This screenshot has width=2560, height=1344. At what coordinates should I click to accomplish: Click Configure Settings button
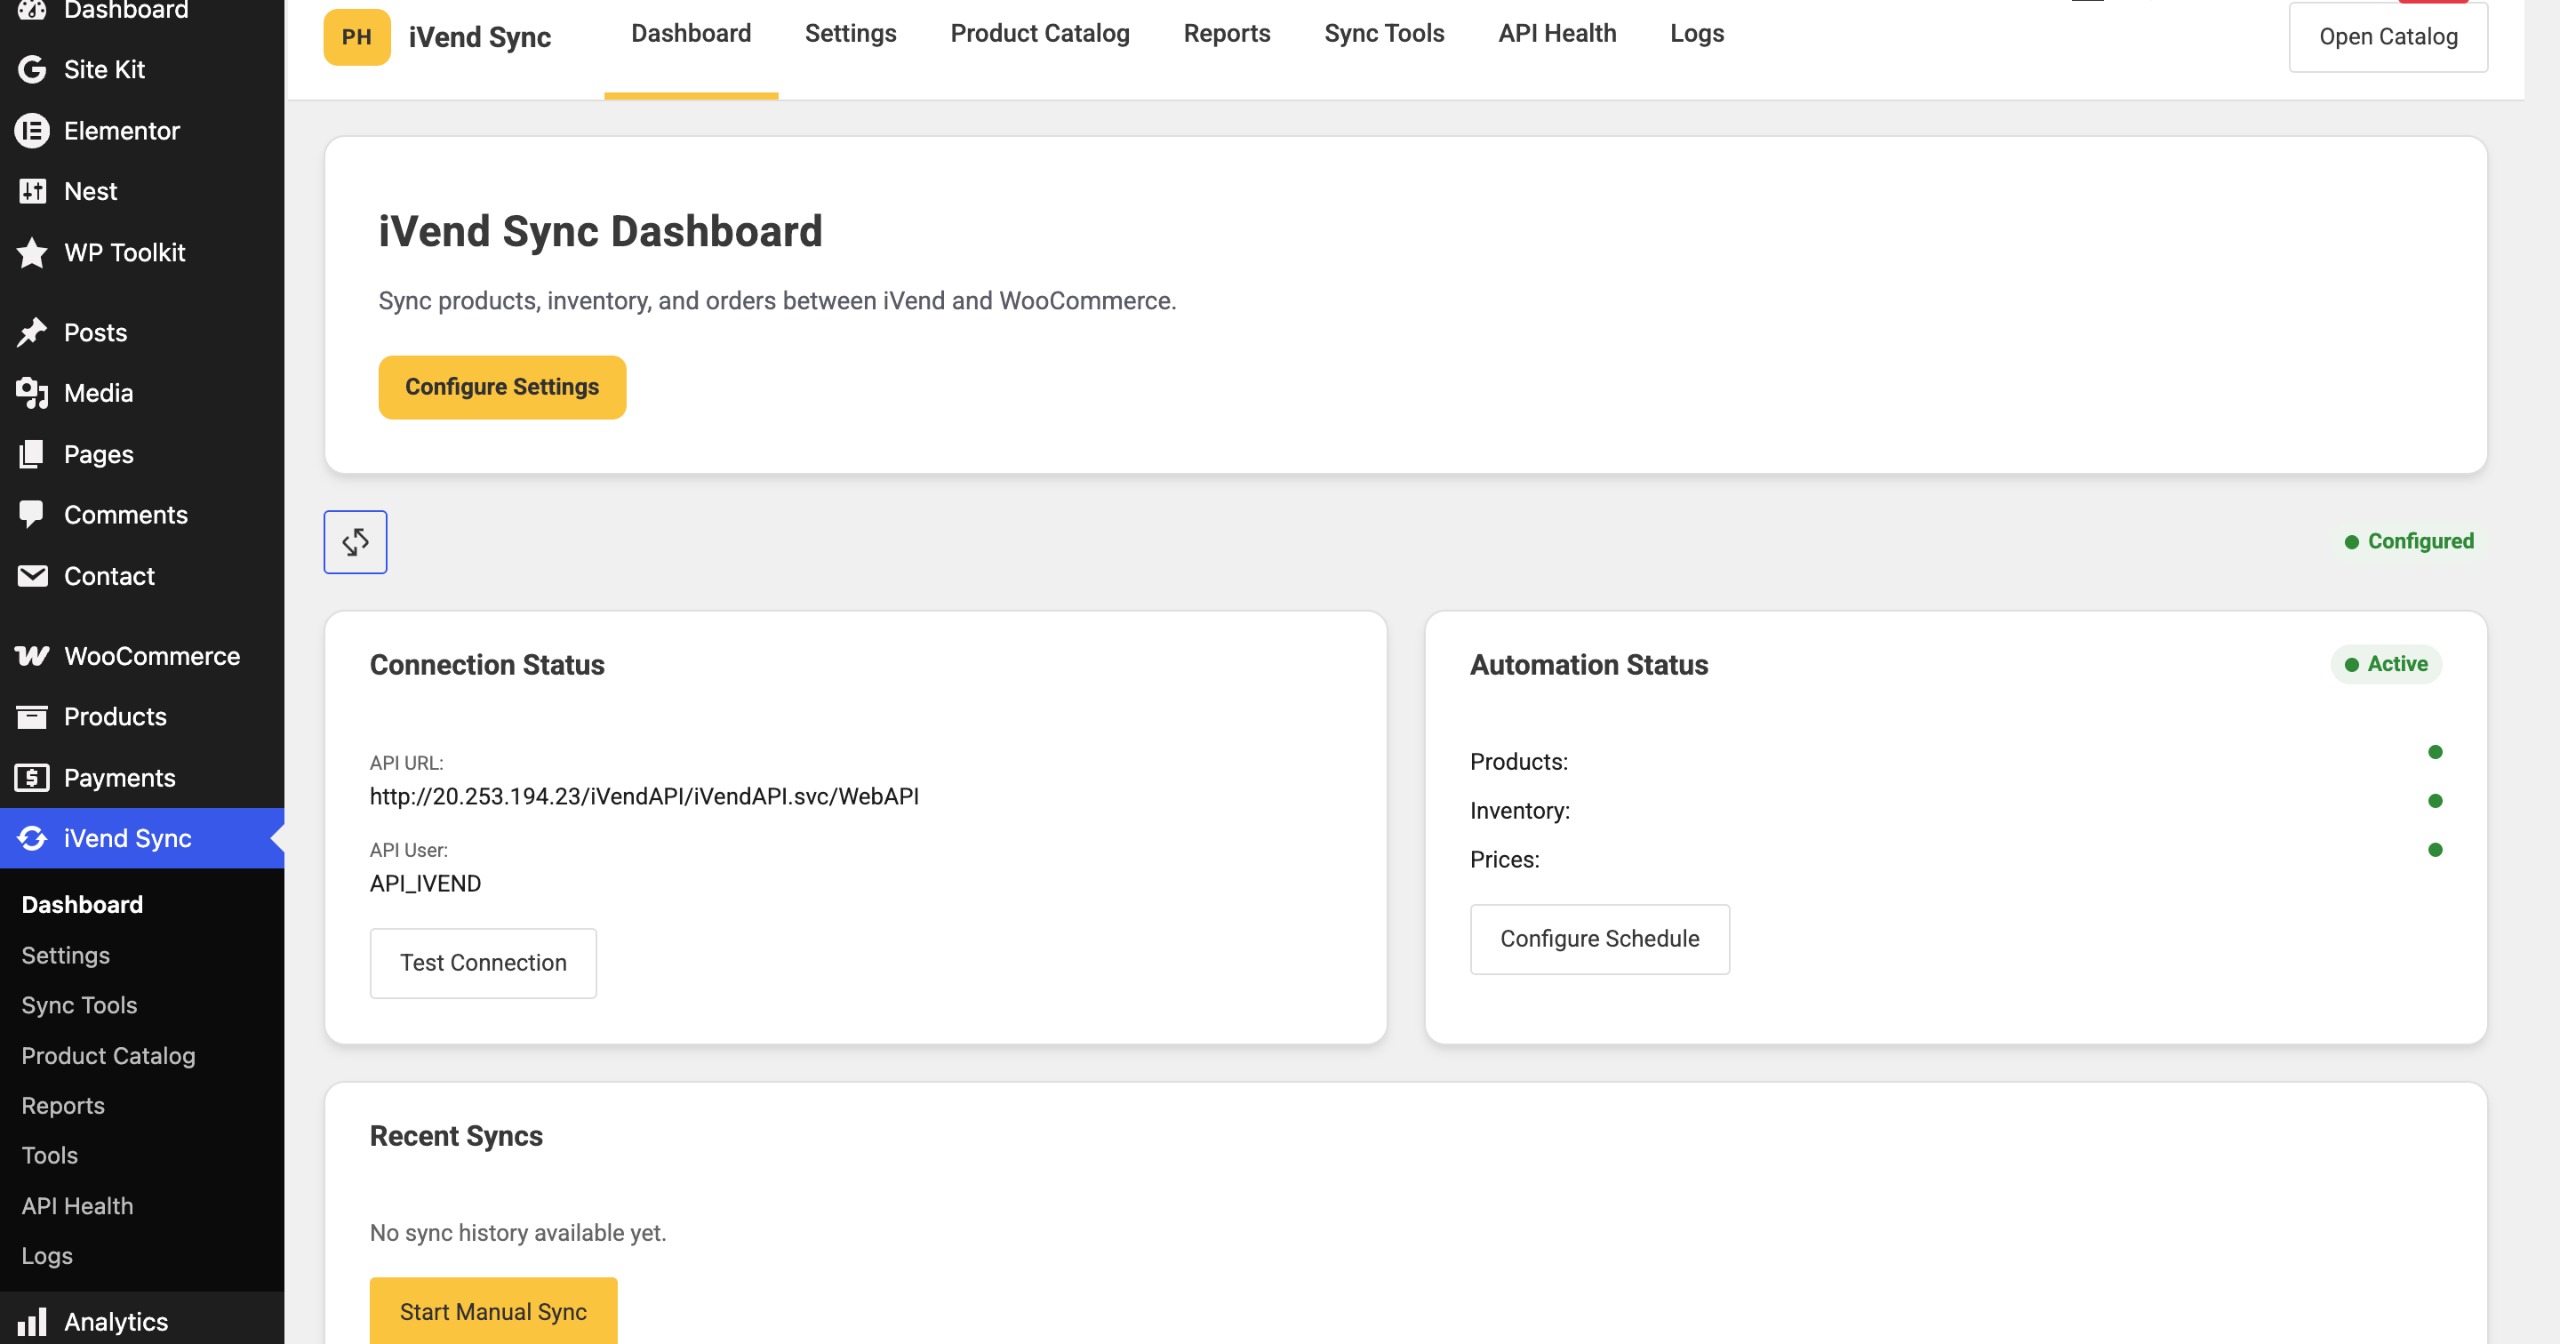pyautogui.click(x=502, y=387)
